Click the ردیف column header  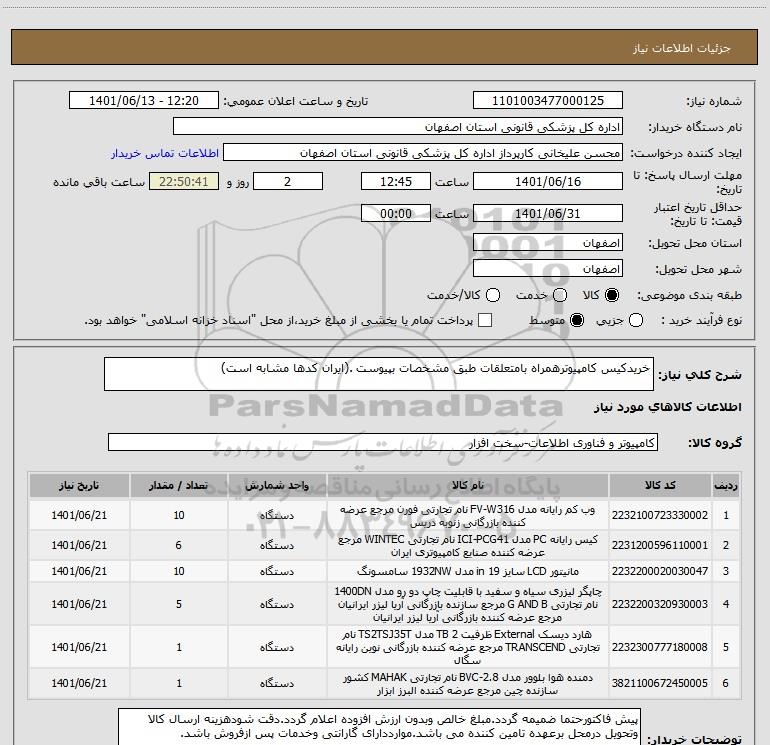tap(726, 486)
